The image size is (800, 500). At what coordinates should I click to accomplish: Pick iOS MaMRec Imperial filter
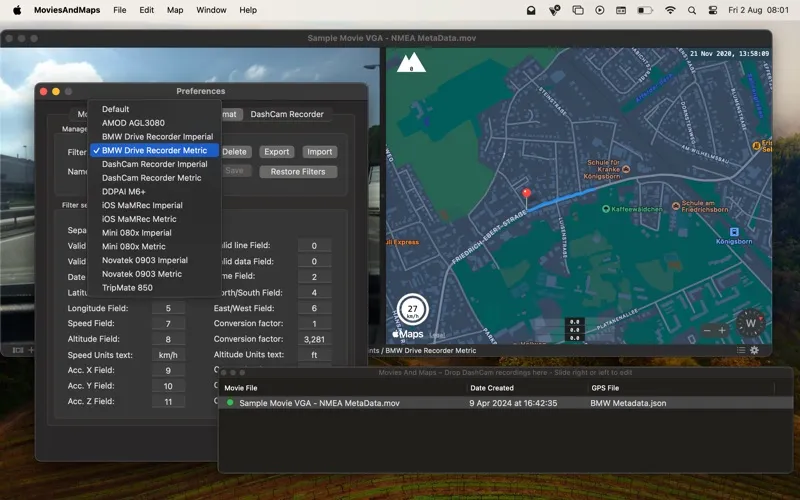(155, 205)
